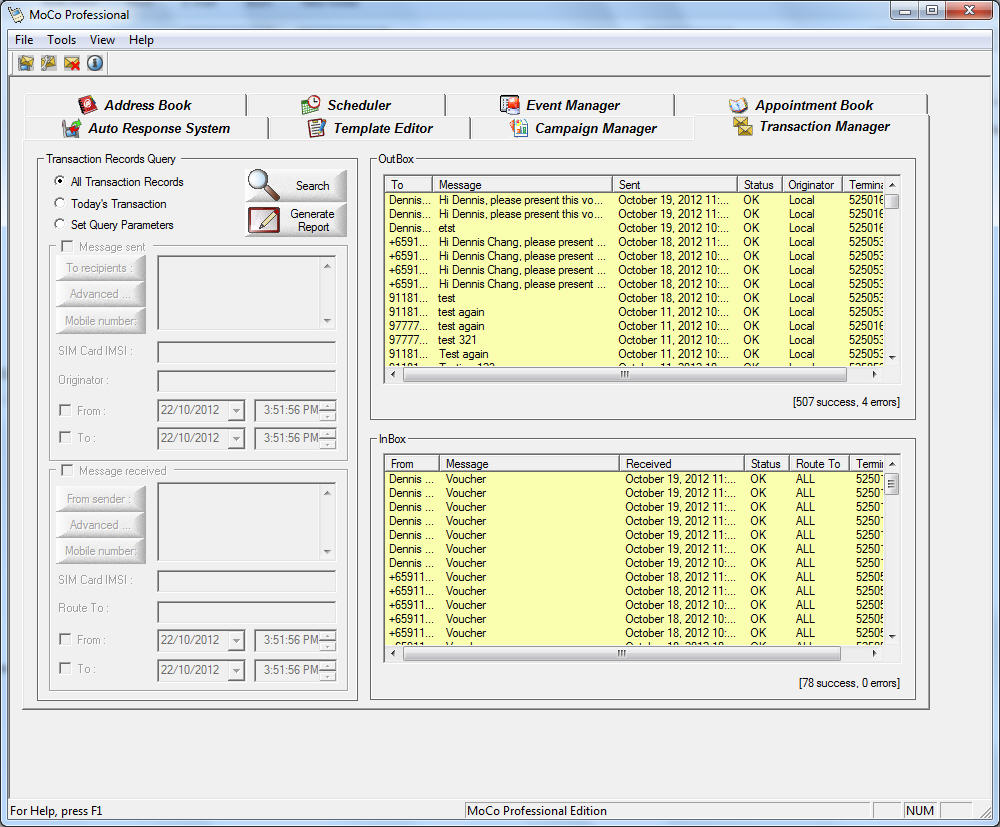Image resolution: width=1000 pixels, height=827 pixels.
Task: Click the envelope-with-computer toolbar icon
Action: [26, 63]
